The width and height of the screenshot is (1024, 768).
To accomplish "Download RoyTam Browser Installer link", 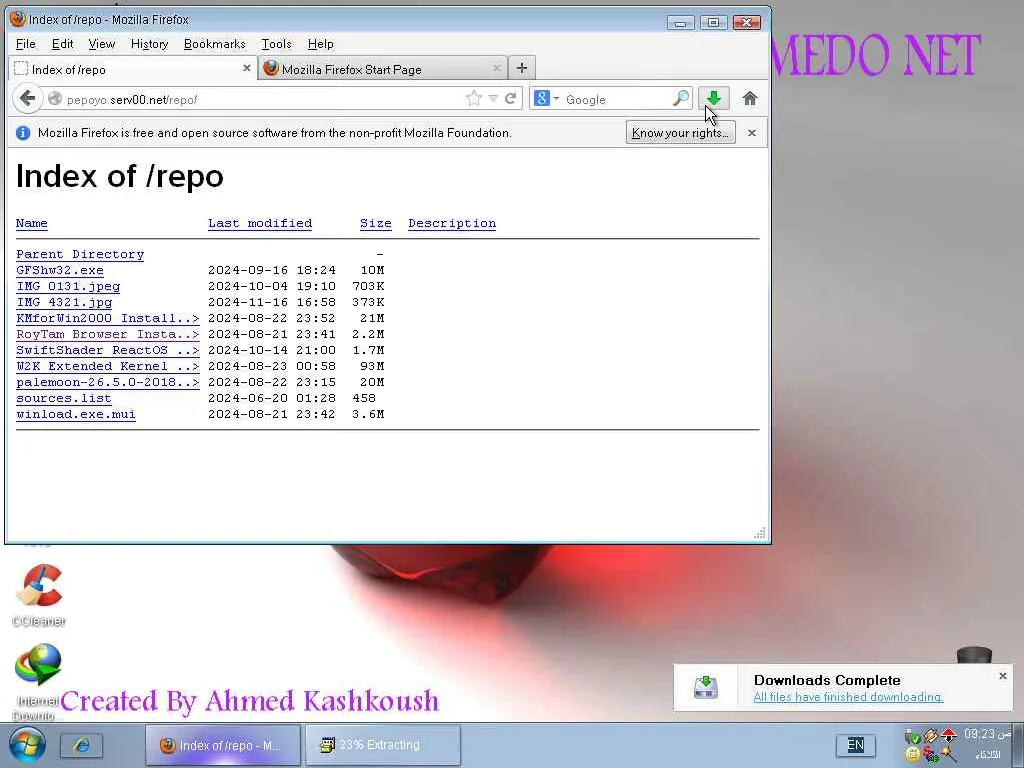I will coord(108,334).
